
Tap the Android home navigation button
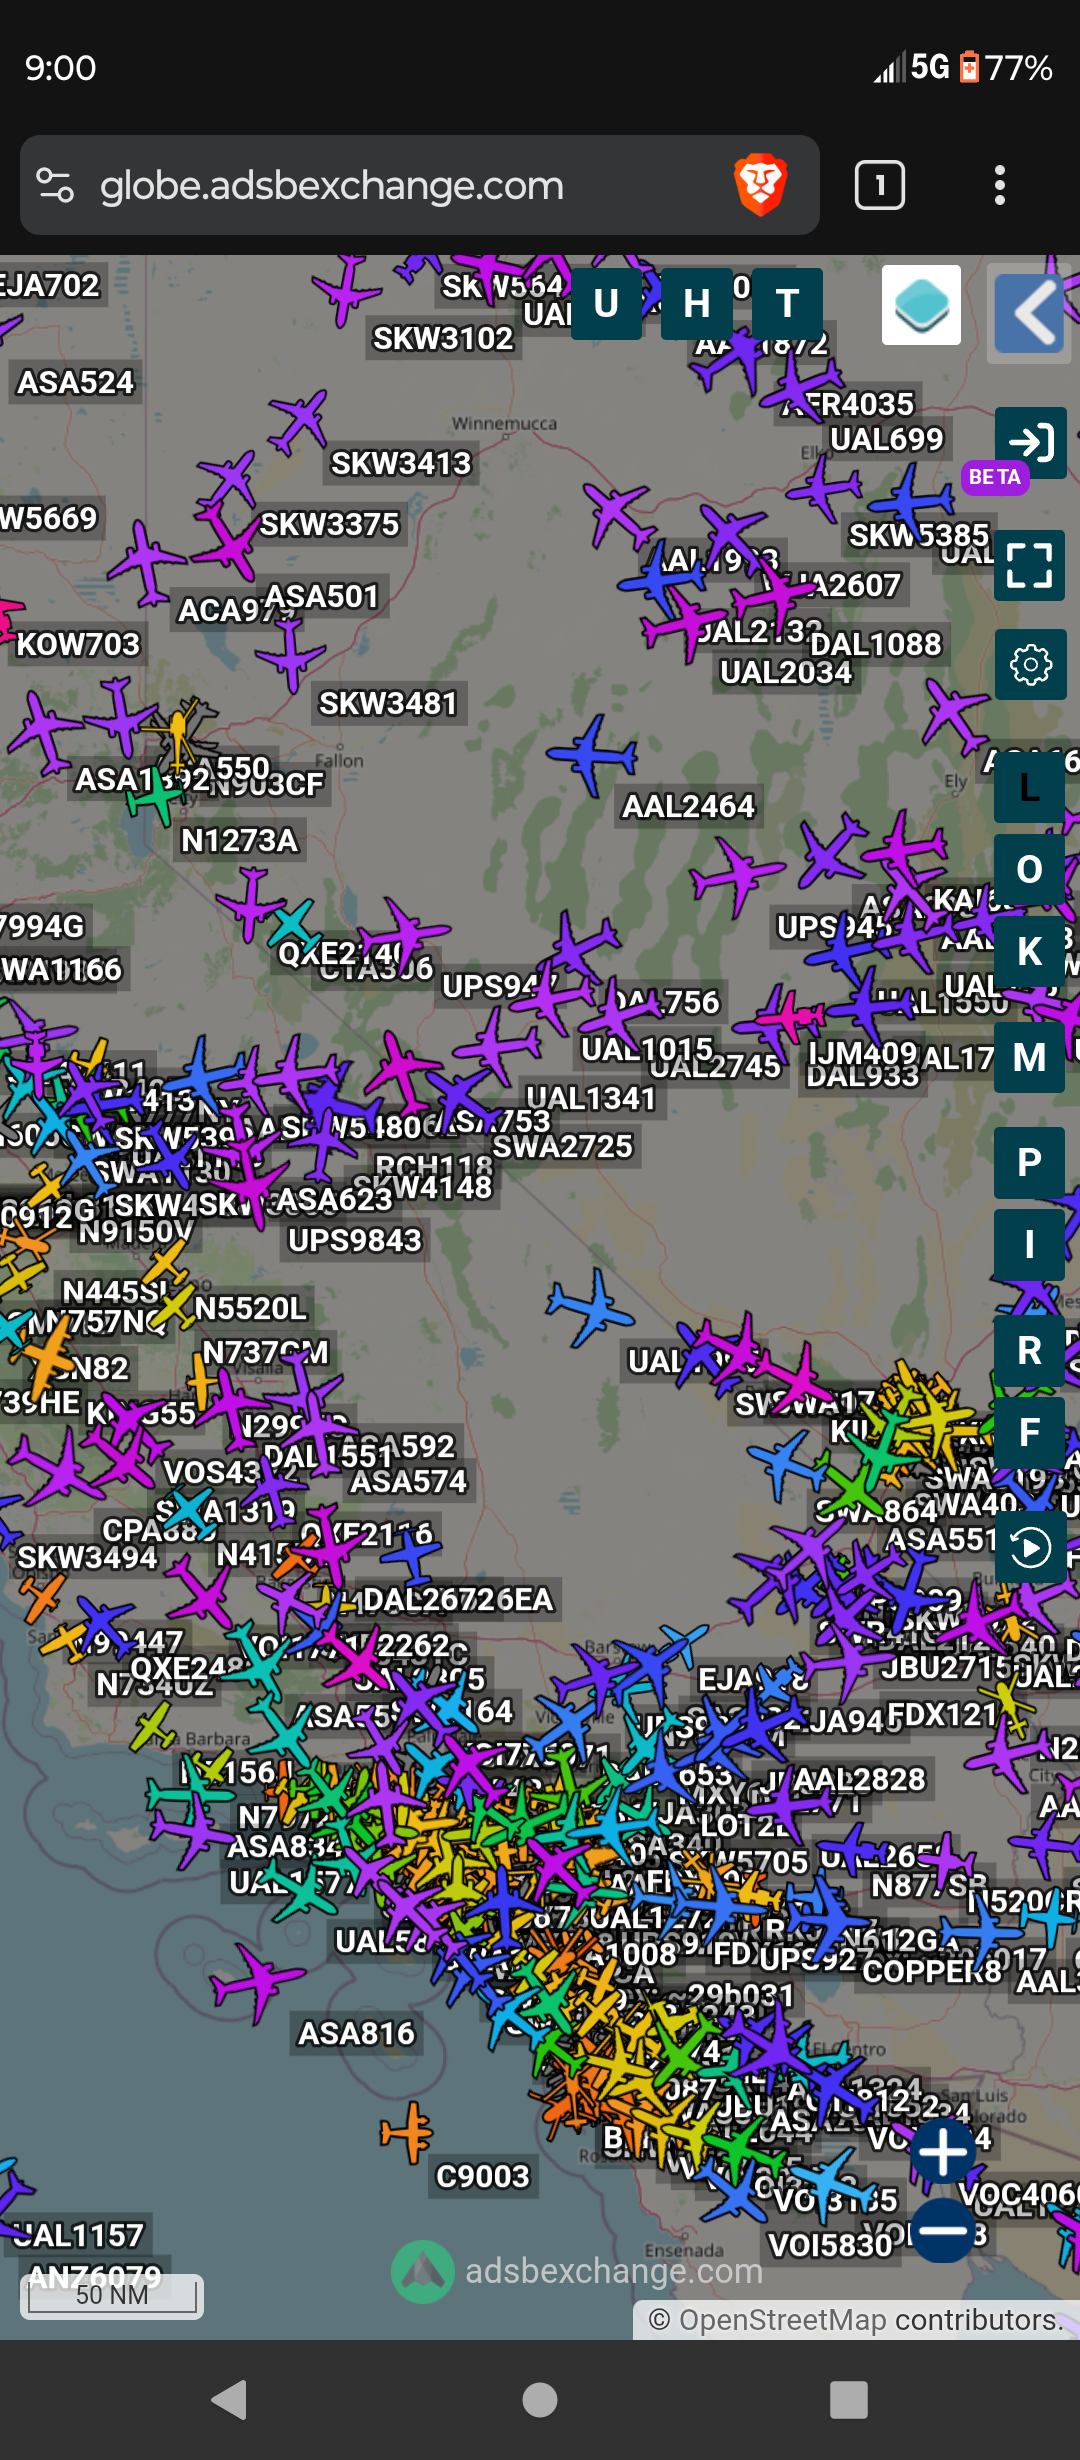pyautogui.click(x=540, y=2400)
